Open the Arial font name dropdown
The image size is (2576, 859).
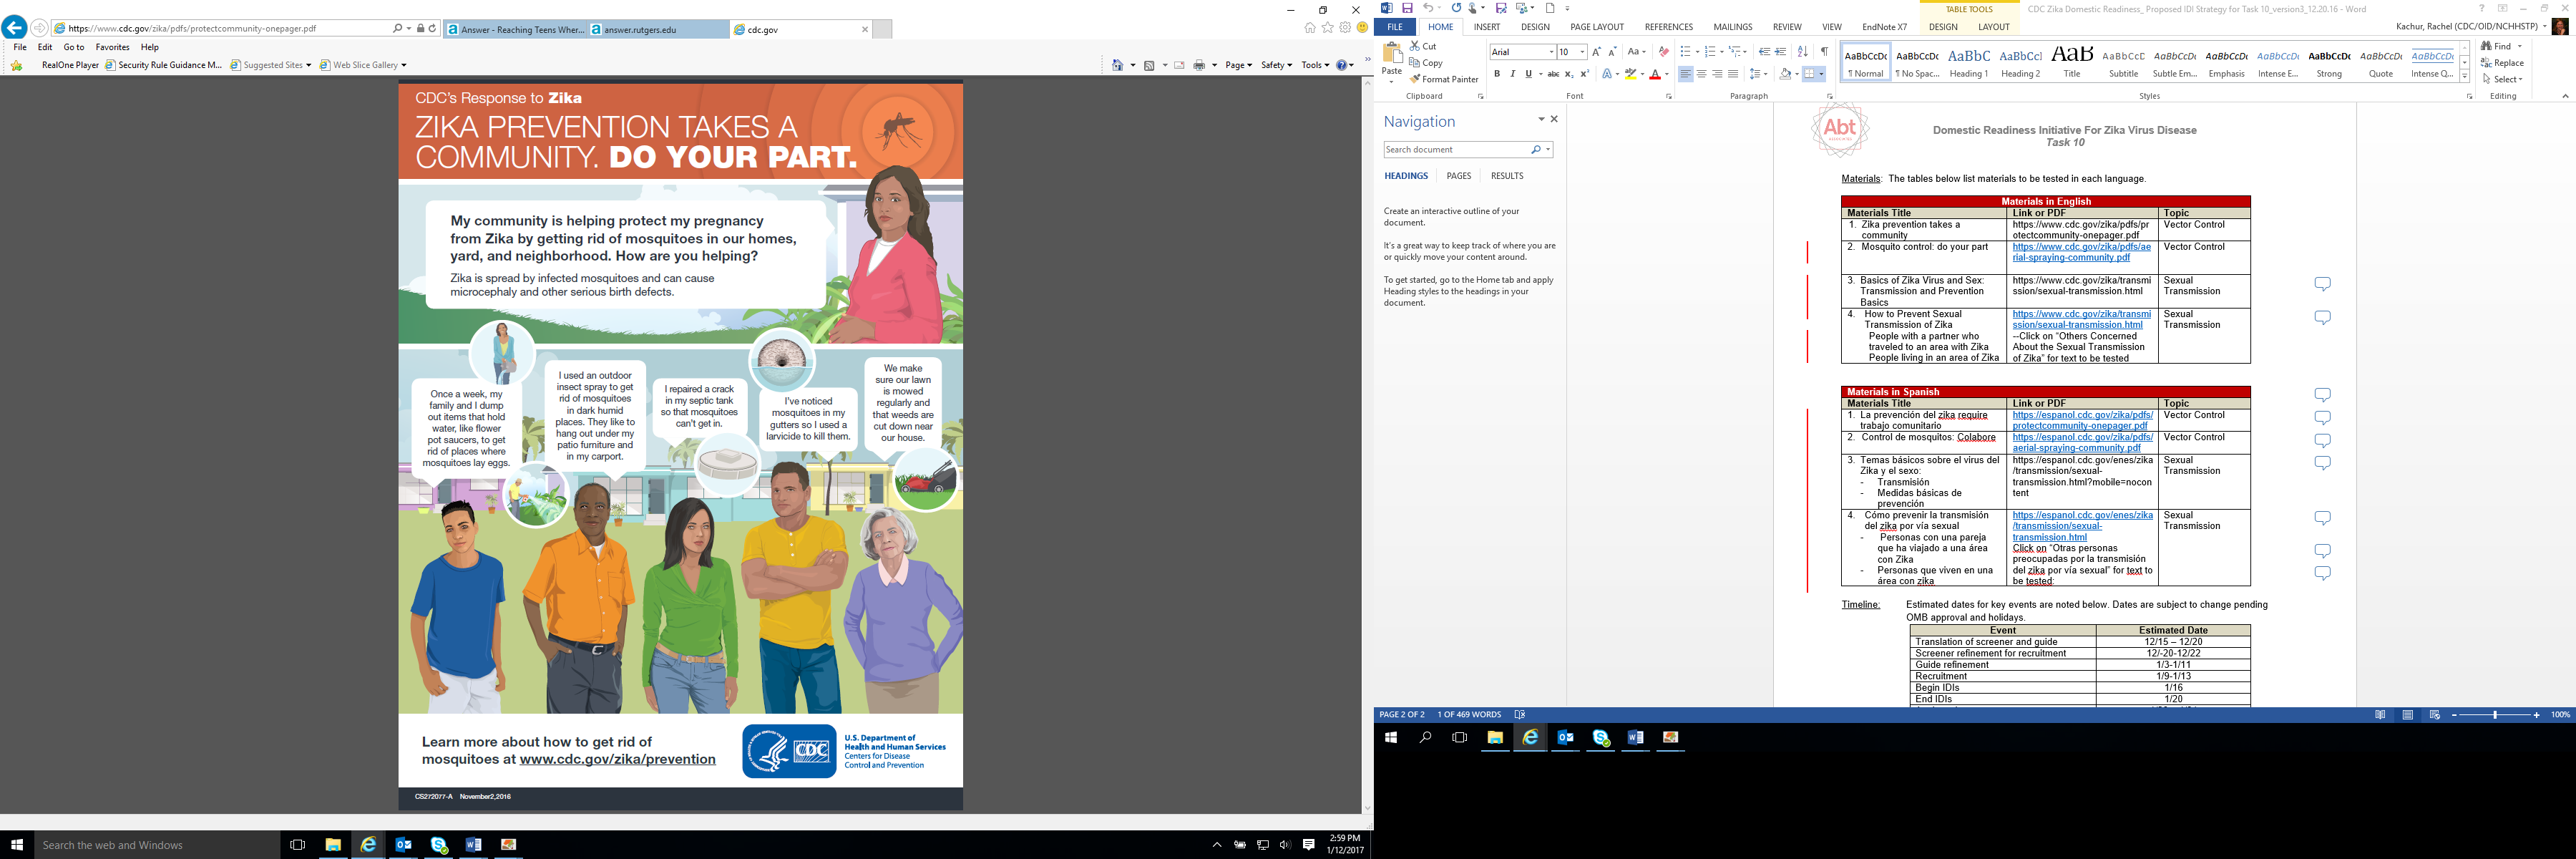(1551, 52)
